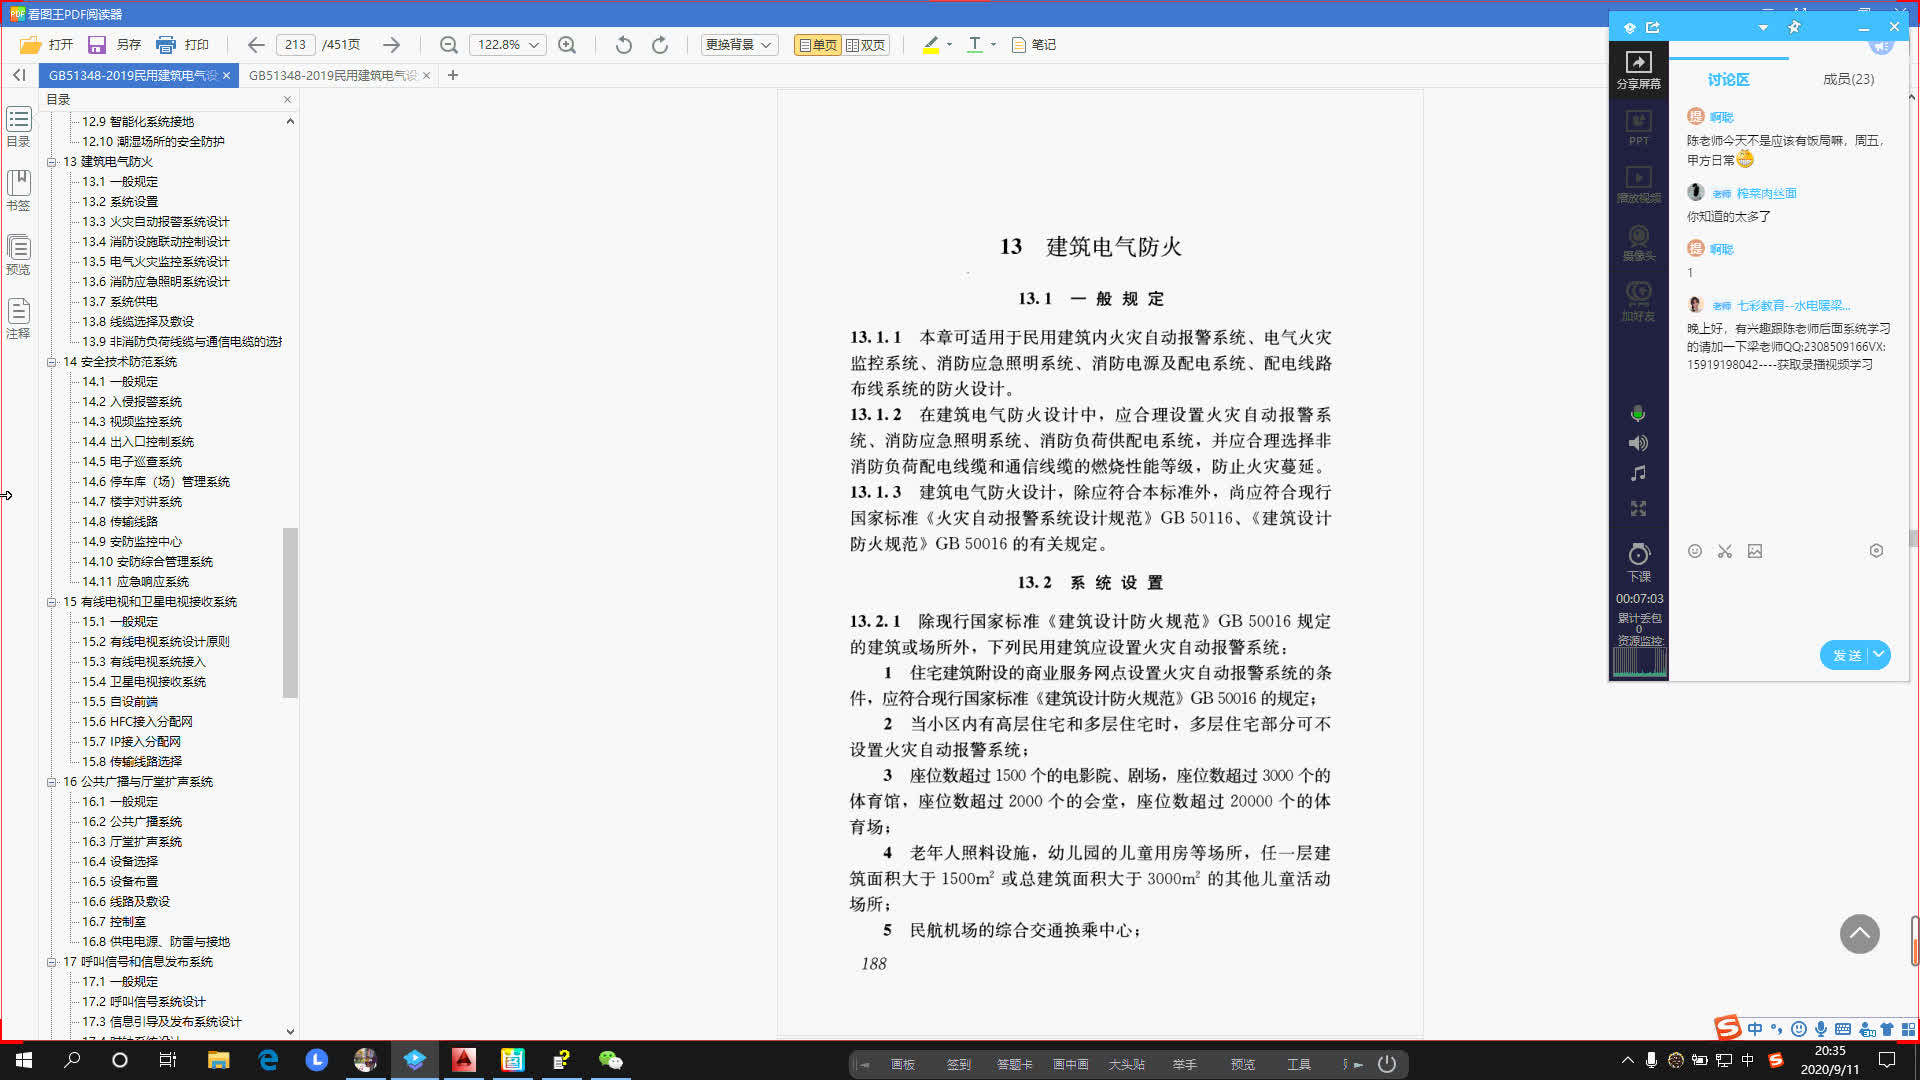Image resolution: width=1920 pixels, height=1080 pixels.
Task: Click the emoji icon in chat
Action: pos(1695,551)
